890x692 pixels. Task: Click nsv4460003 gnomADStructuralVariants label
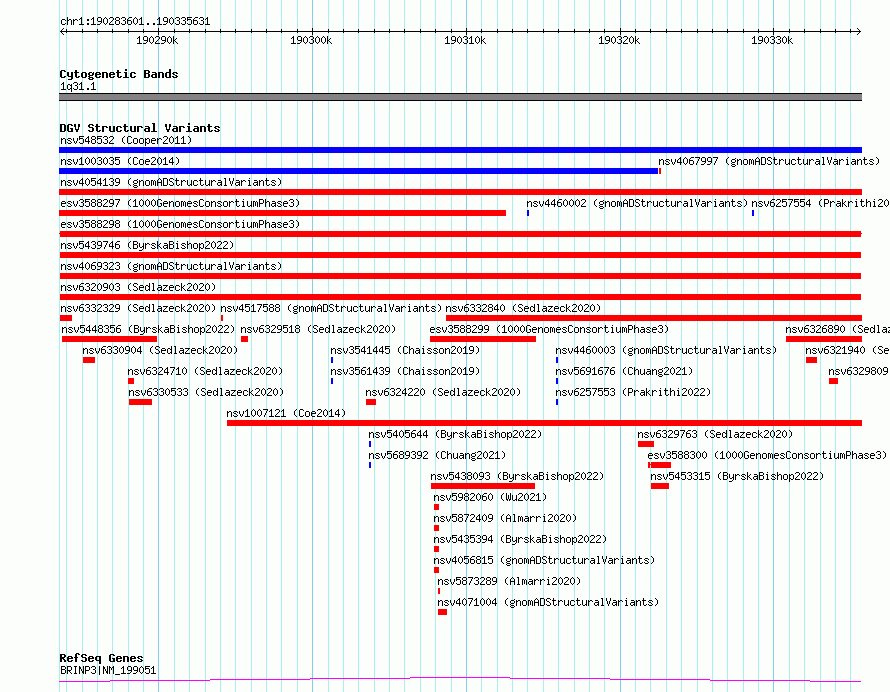[x=666, y=350]
